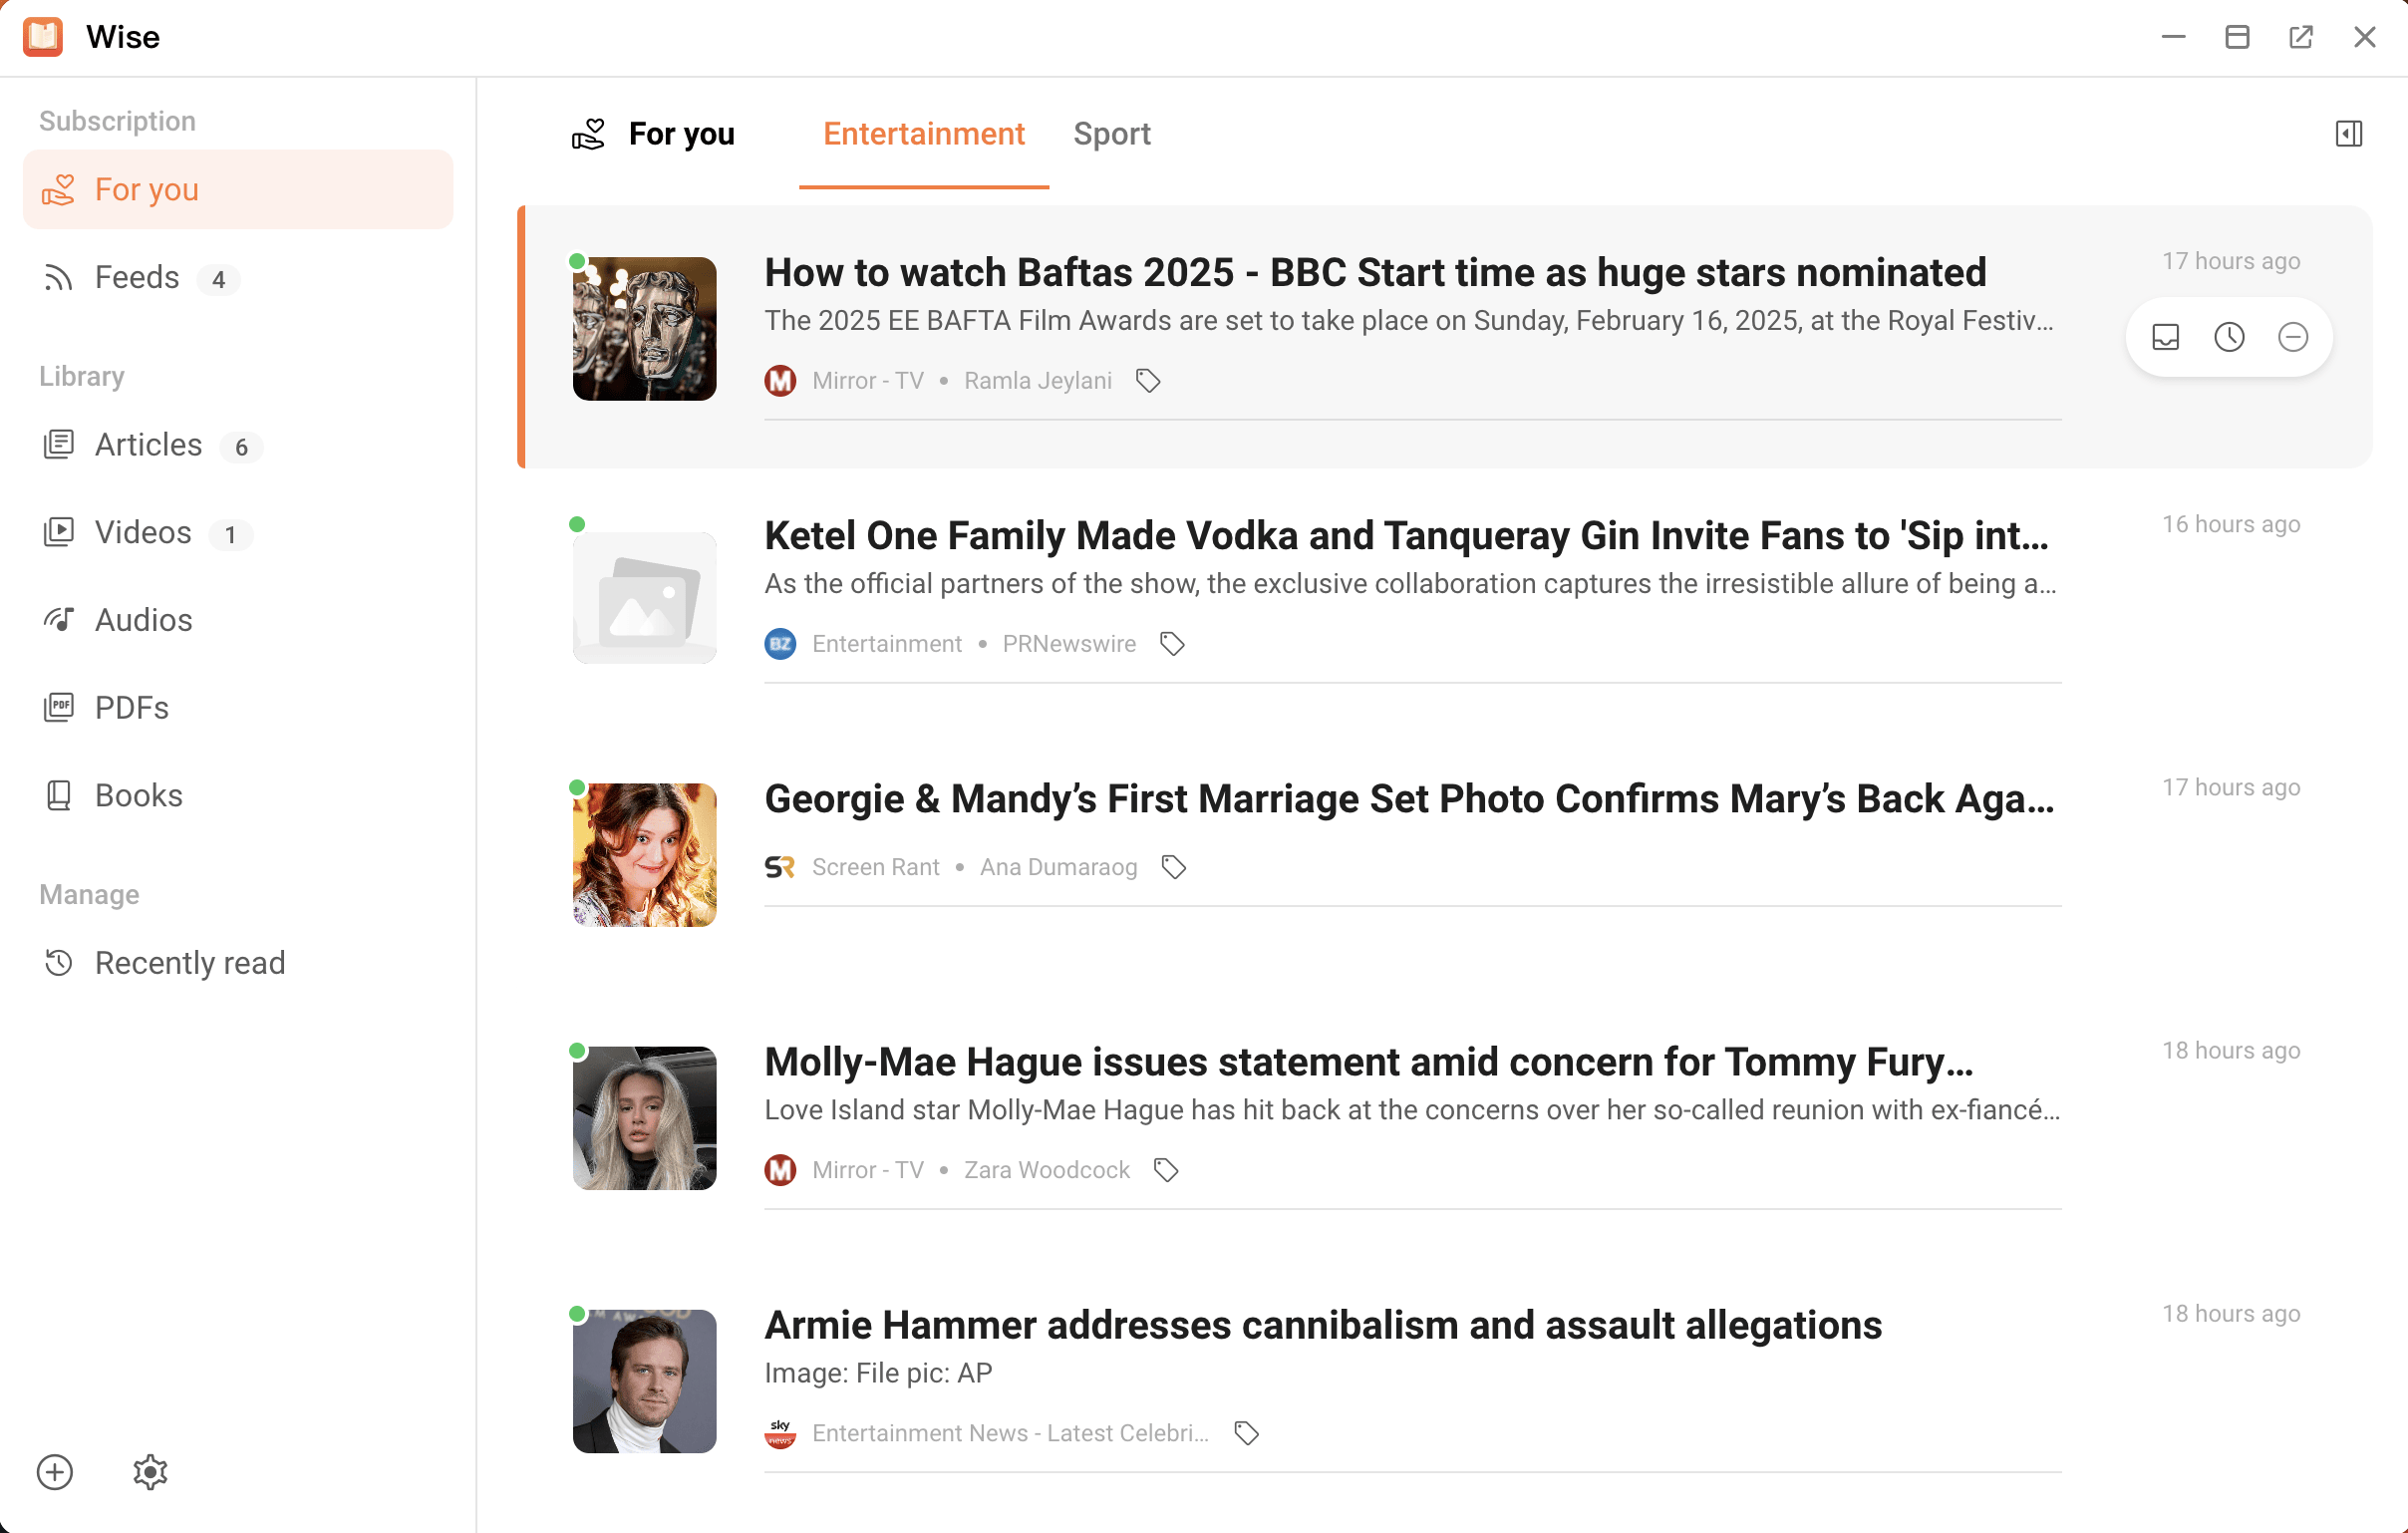Open Recently read list

pyautogui.click(x=190, y=963)
